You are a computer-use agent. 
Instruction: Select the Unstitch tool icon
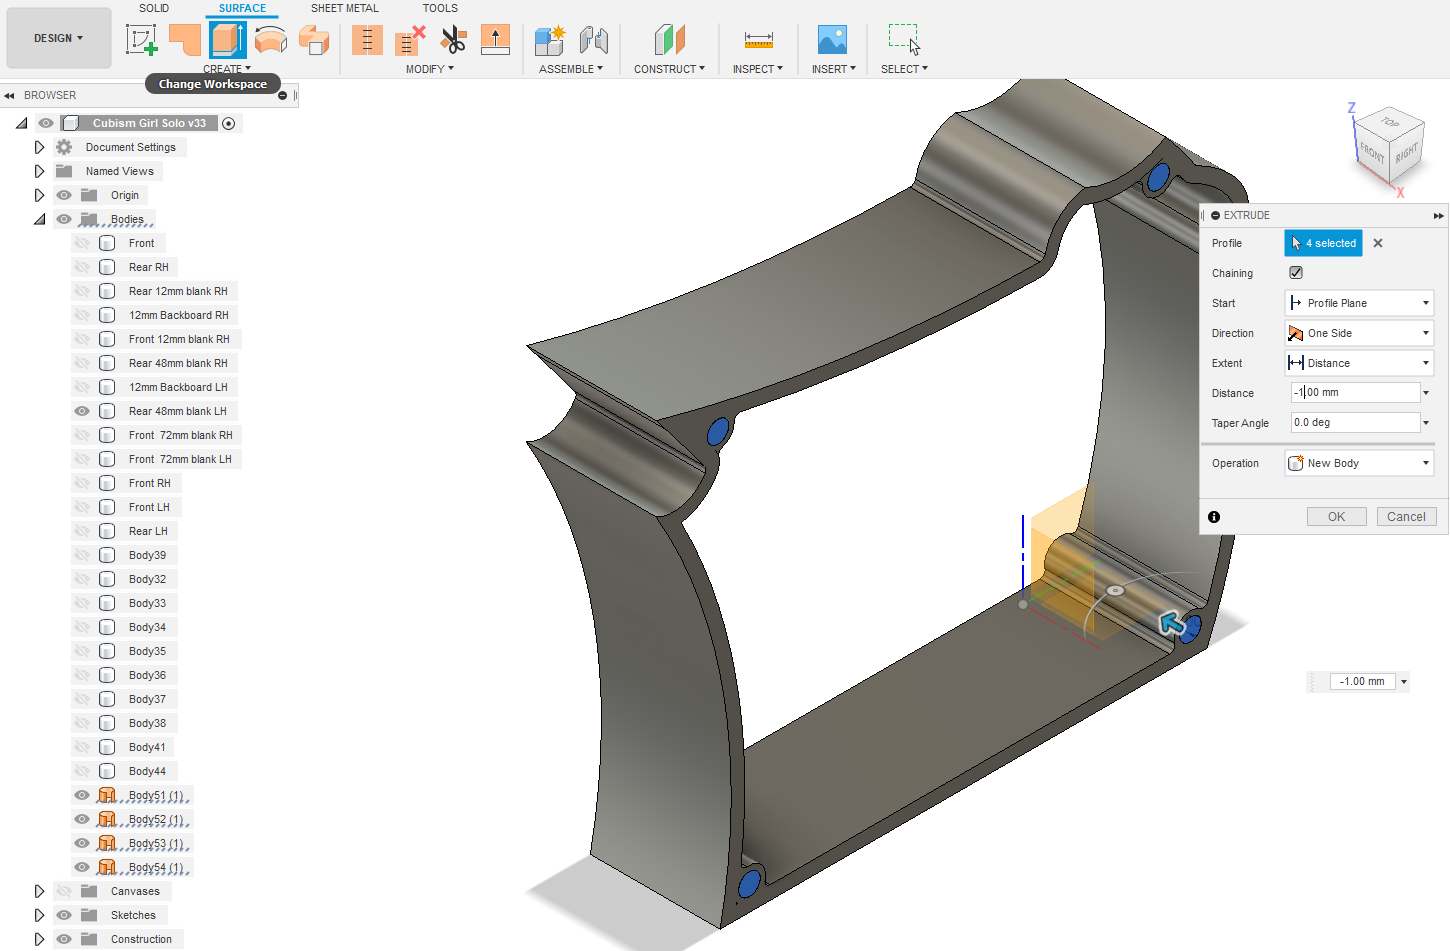tap(410, 40)
